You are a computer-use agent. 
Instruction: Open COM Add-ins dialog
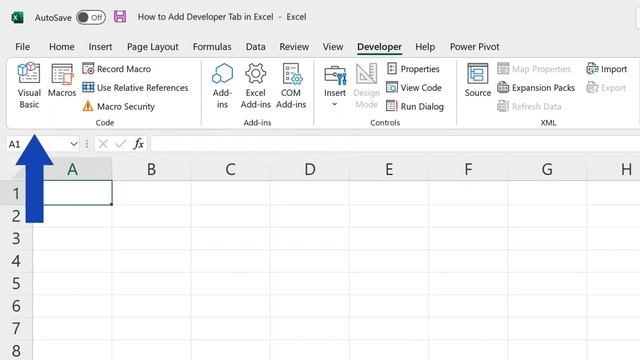point(291,86)
